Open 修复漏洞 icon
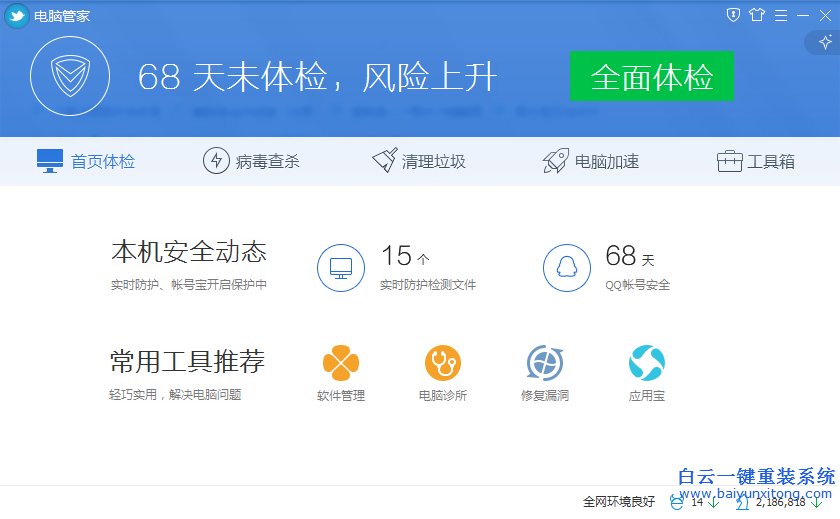The image size is (840, 519). click(x=545, y=363)
